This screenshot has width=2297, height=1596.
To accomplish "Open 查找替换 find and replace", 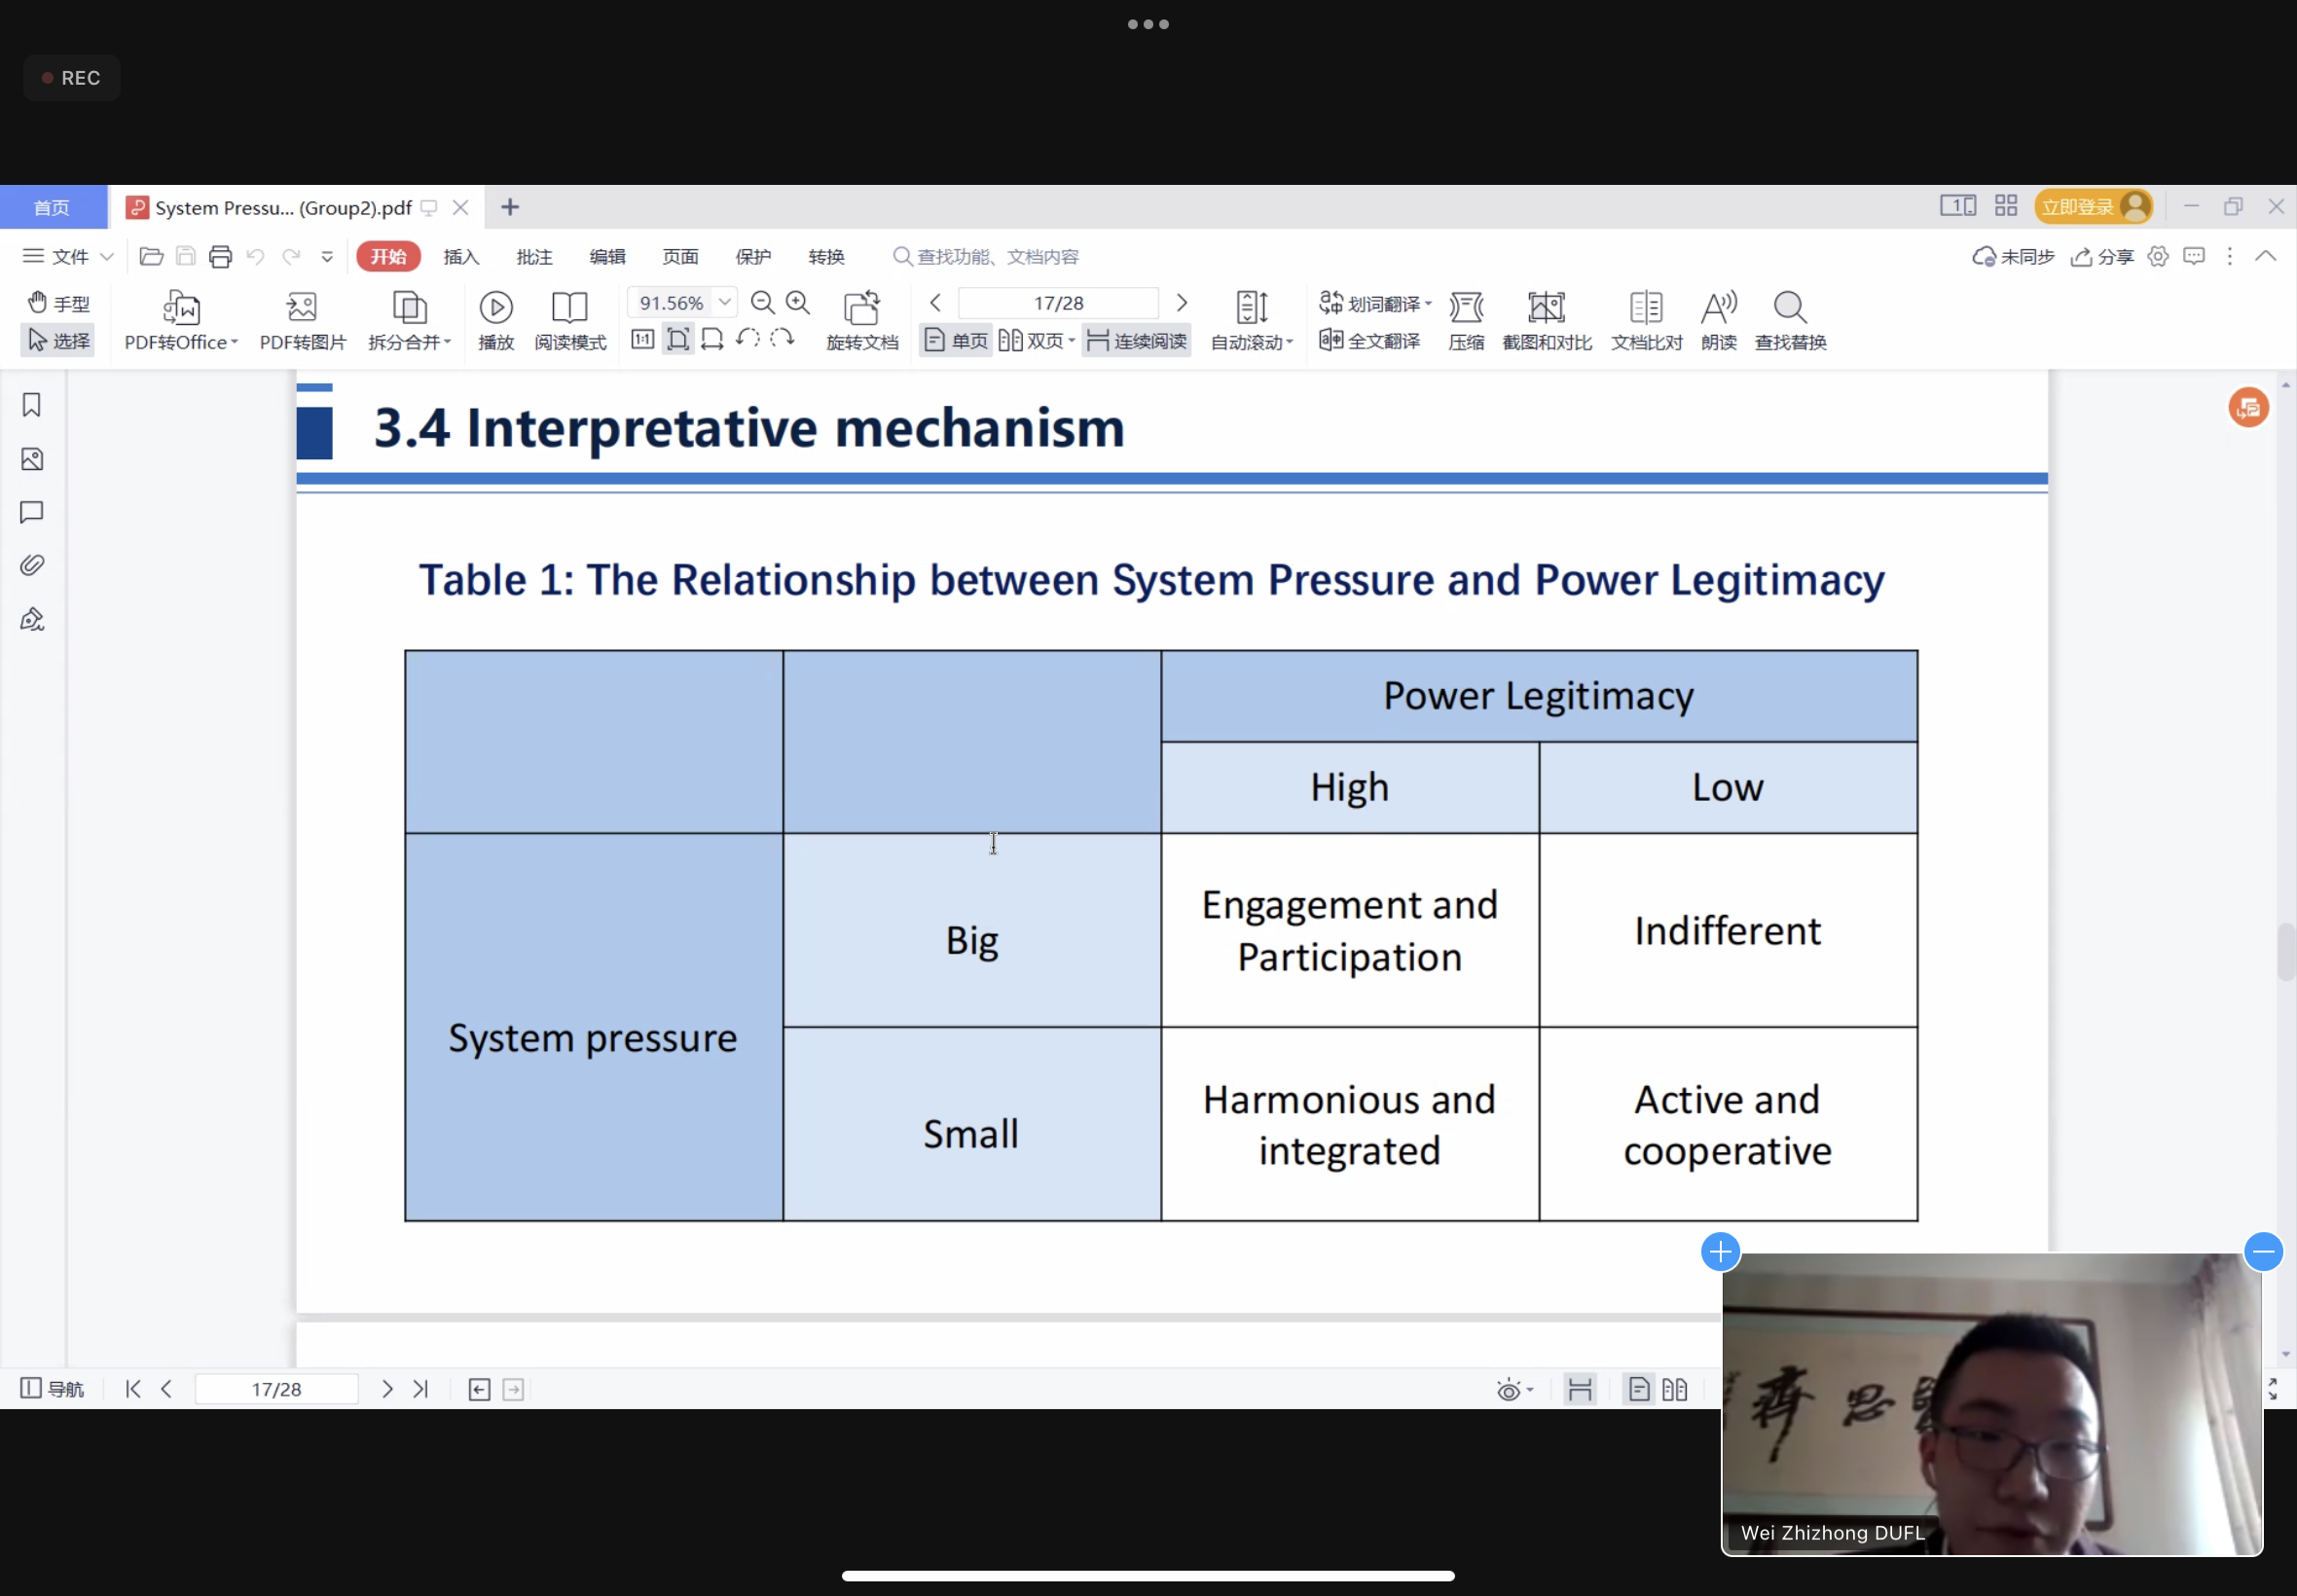I will coord(1789,308).
